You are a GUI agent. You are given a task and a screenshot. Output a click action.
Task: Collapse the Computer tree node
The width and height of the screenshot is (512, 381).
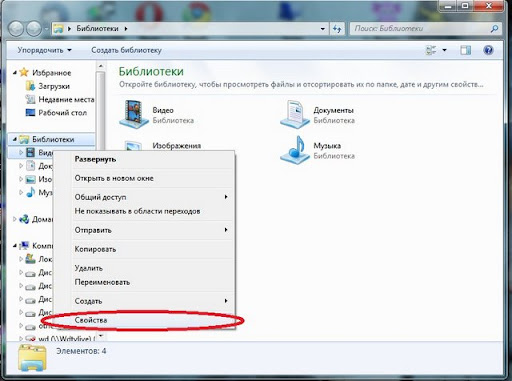pyautogui.click(x=14, y=246)
